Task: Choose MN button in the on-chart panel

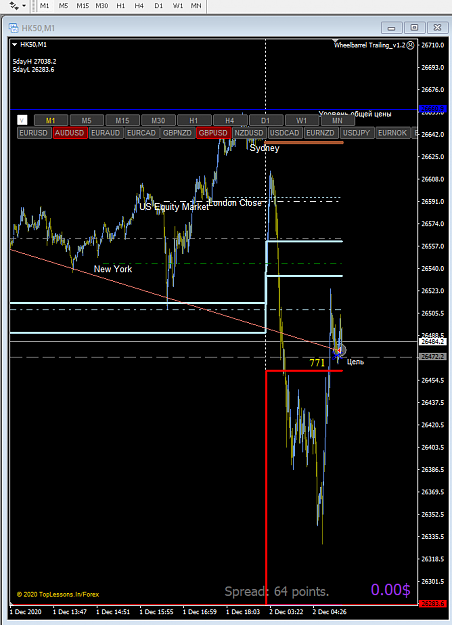Action: coord(337,120)
